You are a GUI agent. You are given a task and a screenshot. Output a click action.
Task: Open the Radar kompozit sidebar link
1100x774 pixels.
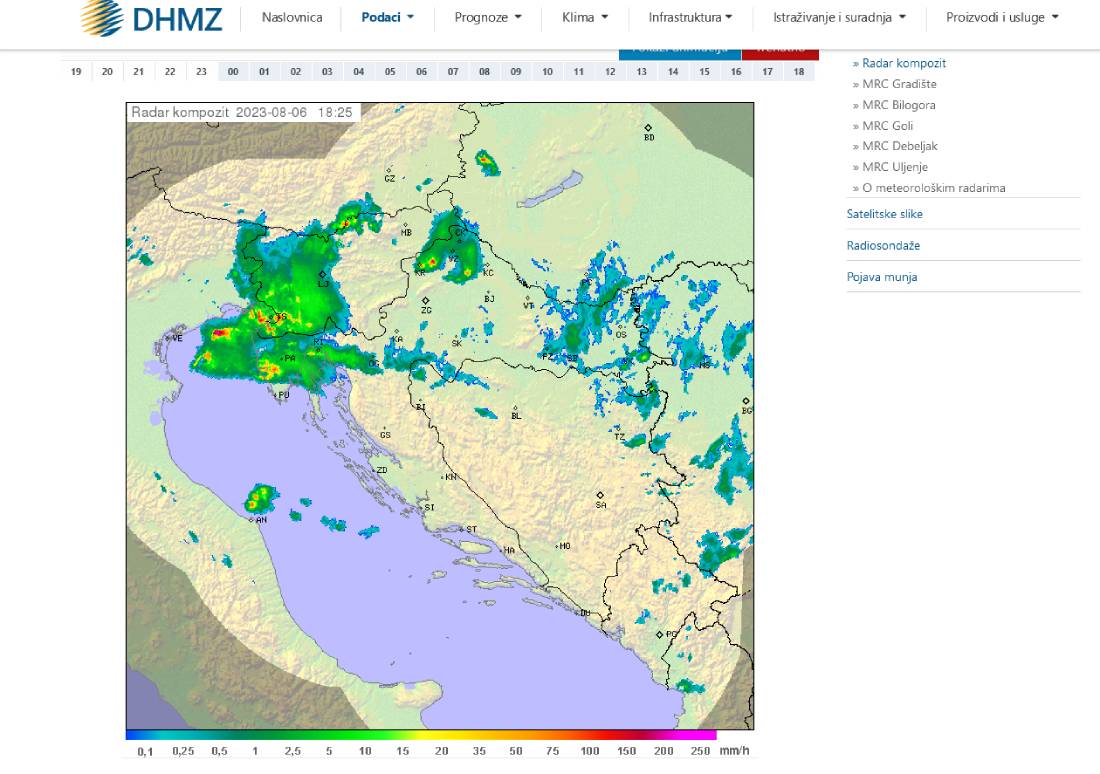point(904,63)
